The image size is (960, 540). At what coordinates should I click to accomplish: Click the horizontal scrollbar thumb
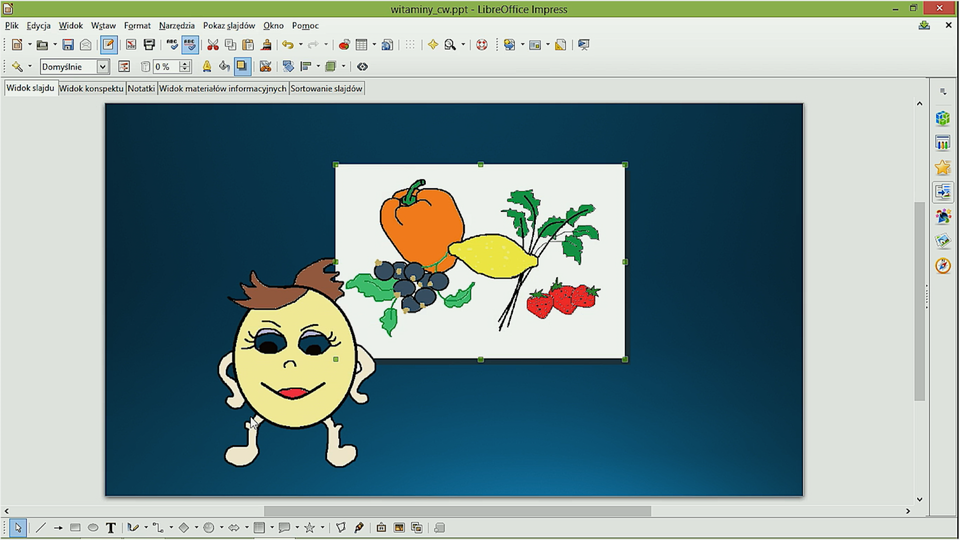tap(457, 511)
